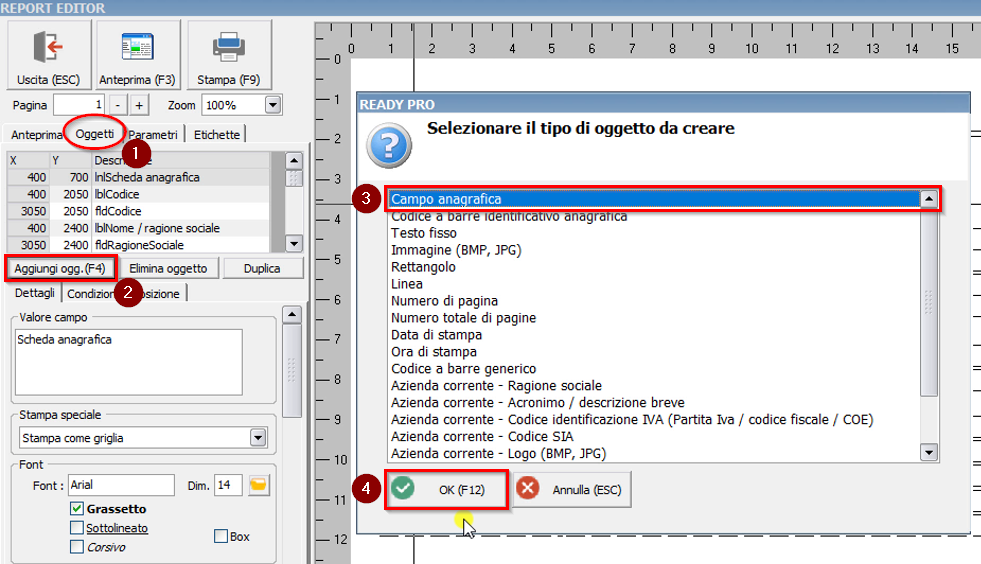Click Aggiungi ogg. (F4) button

[60, 268]
